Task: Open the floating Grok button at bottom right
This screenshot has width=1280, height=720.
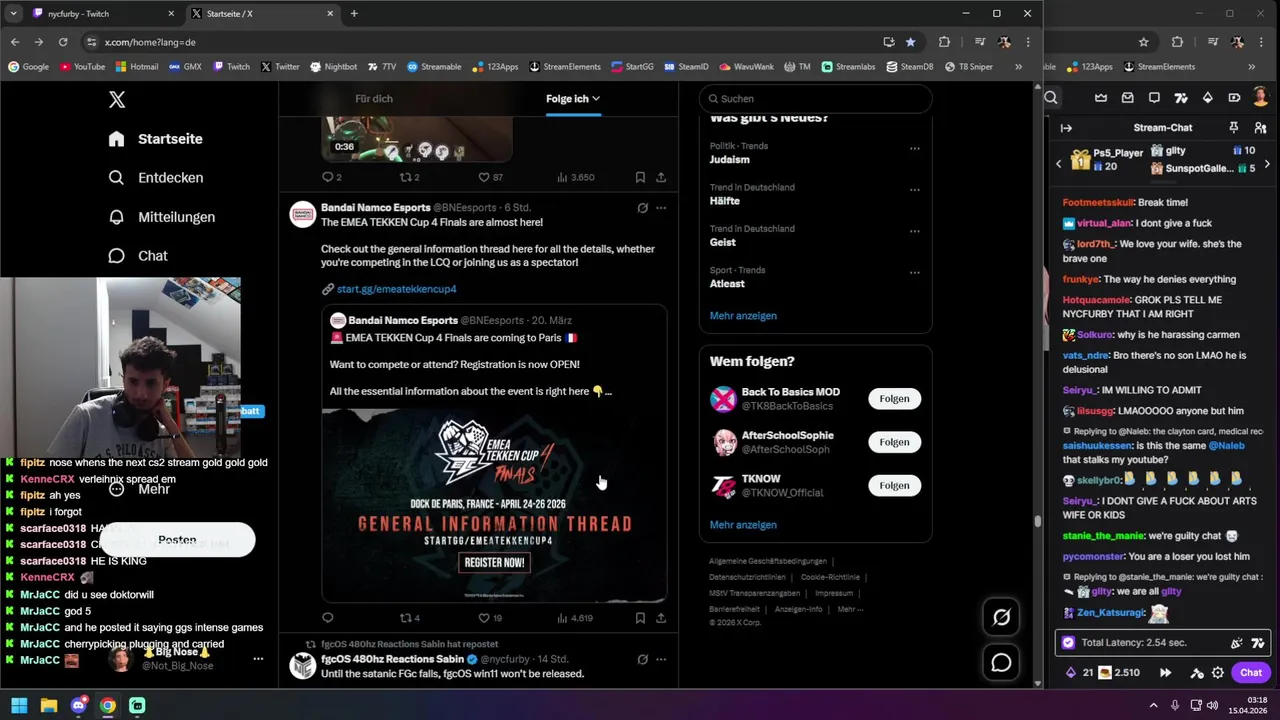Action: pos(1001,618)
